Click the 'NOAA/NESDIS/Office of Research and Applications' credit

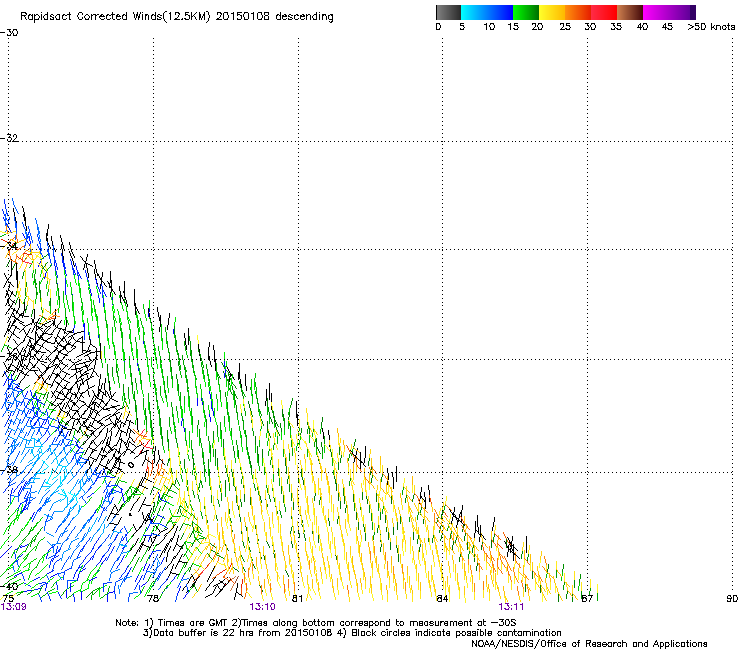tap(589, 644)
